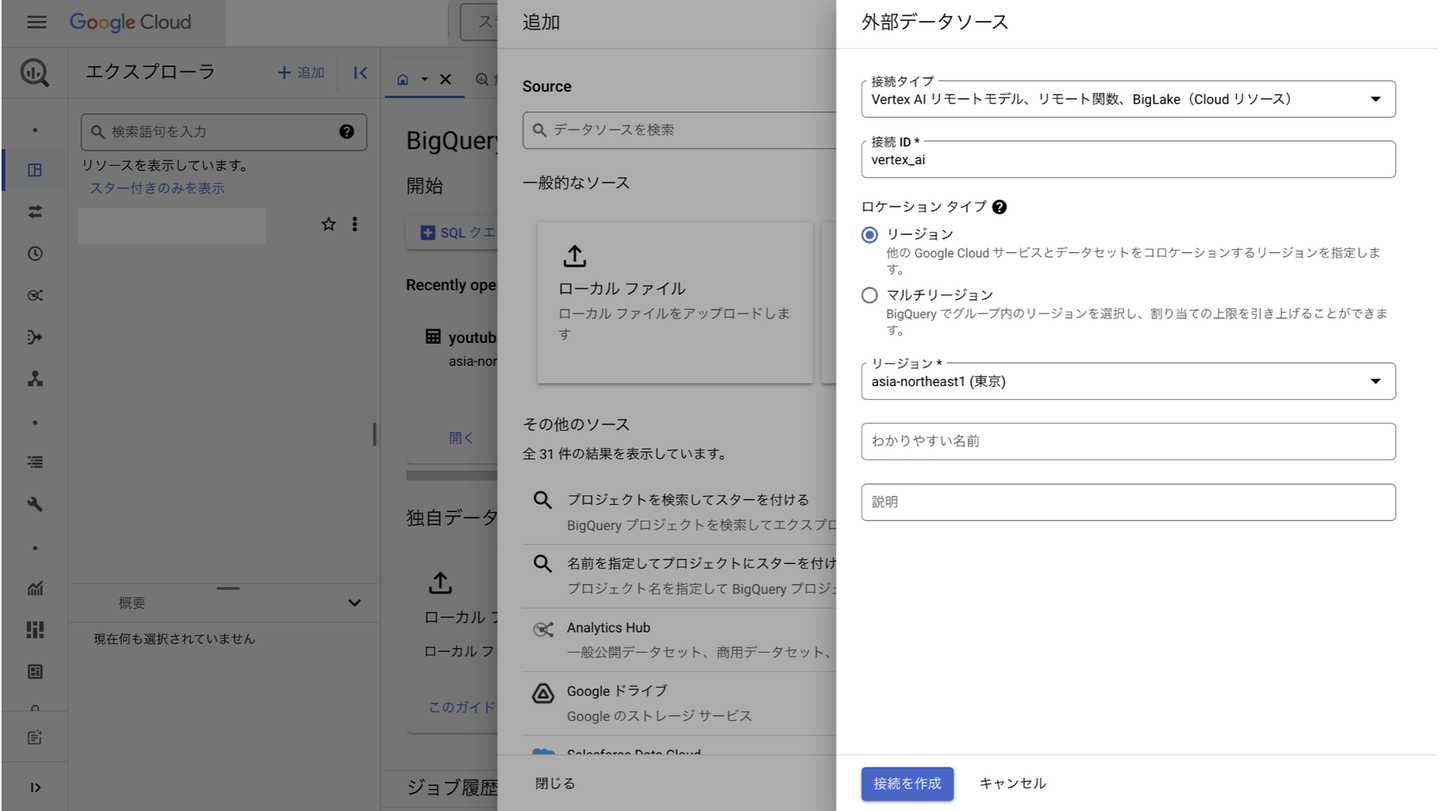Collapse the explorer panel
1440x811 pixels.
click(360, 73)
